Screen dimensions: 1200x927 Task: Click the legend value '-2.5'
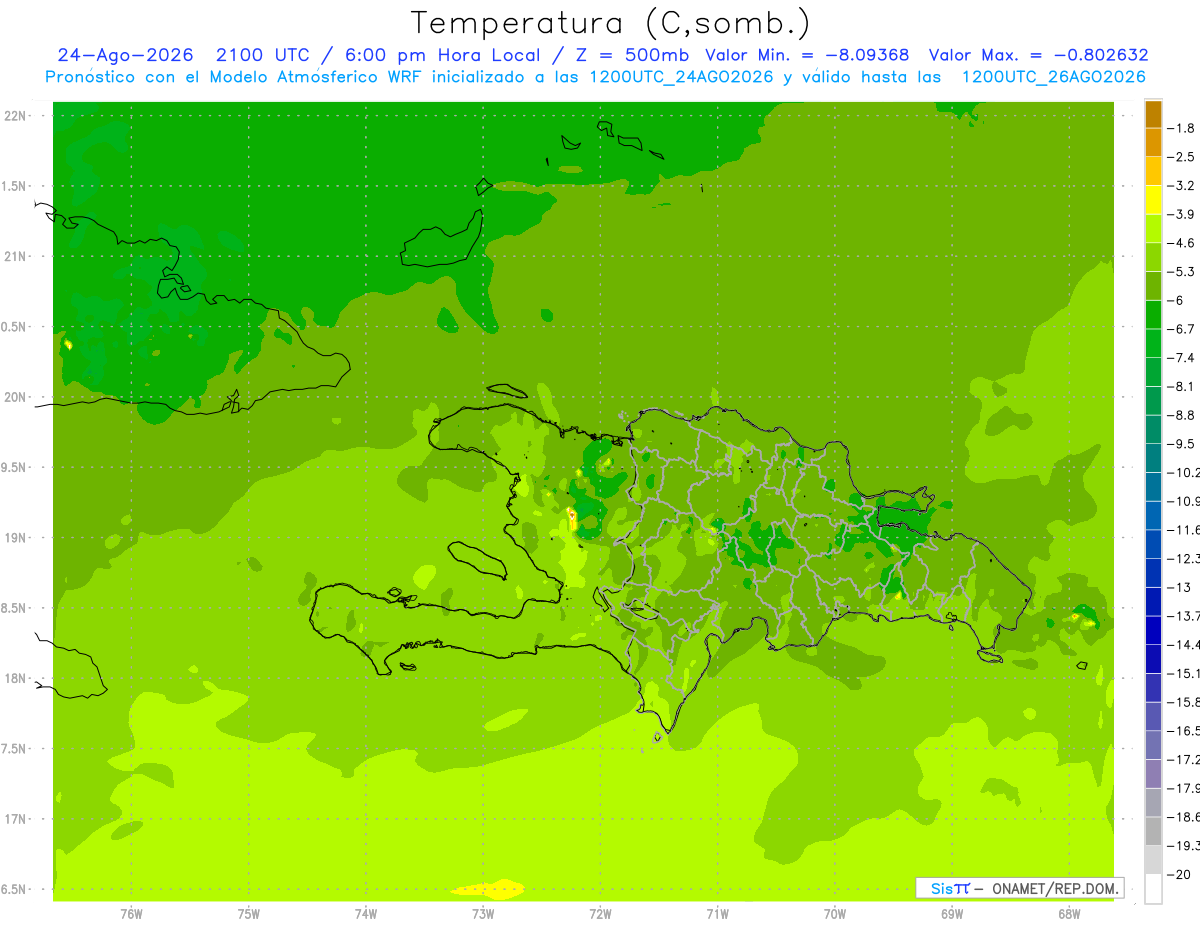coord(1182,157)
